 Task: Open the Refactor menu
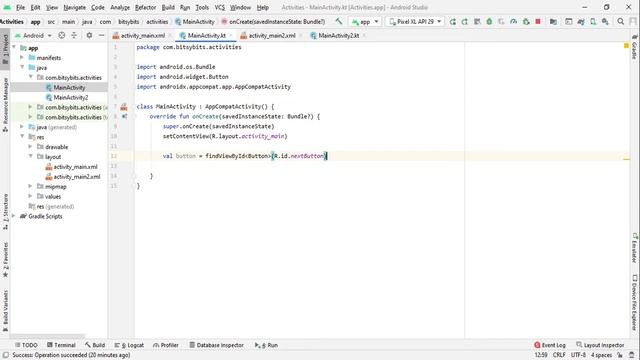pos(145,7)
